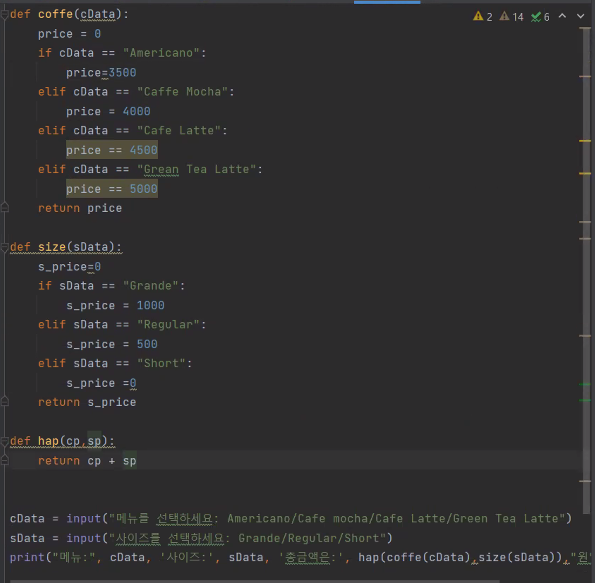Click the string "Americano" in if condition
Image resolution: width=595 pixels, height=583 pixels.
161,53
